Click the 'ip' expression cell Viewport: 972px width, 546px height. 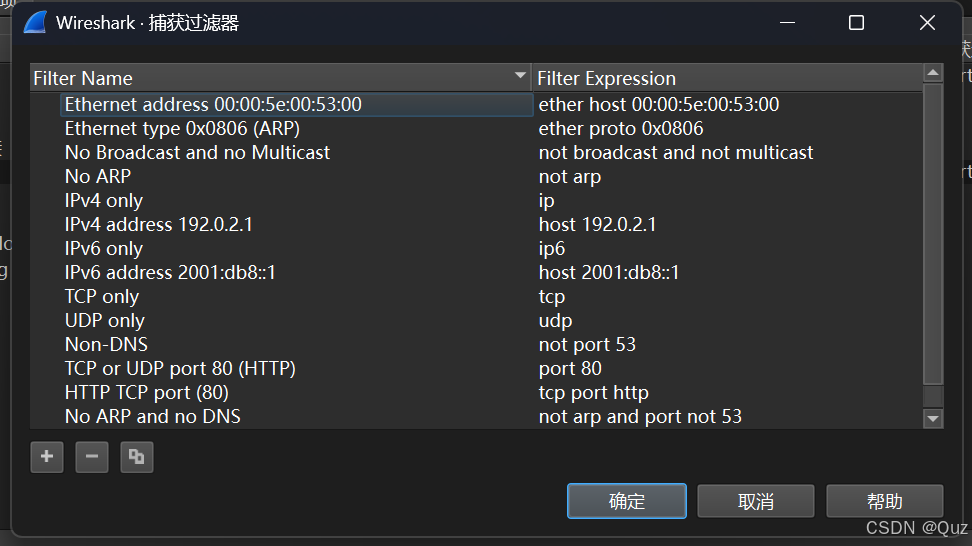546,201
